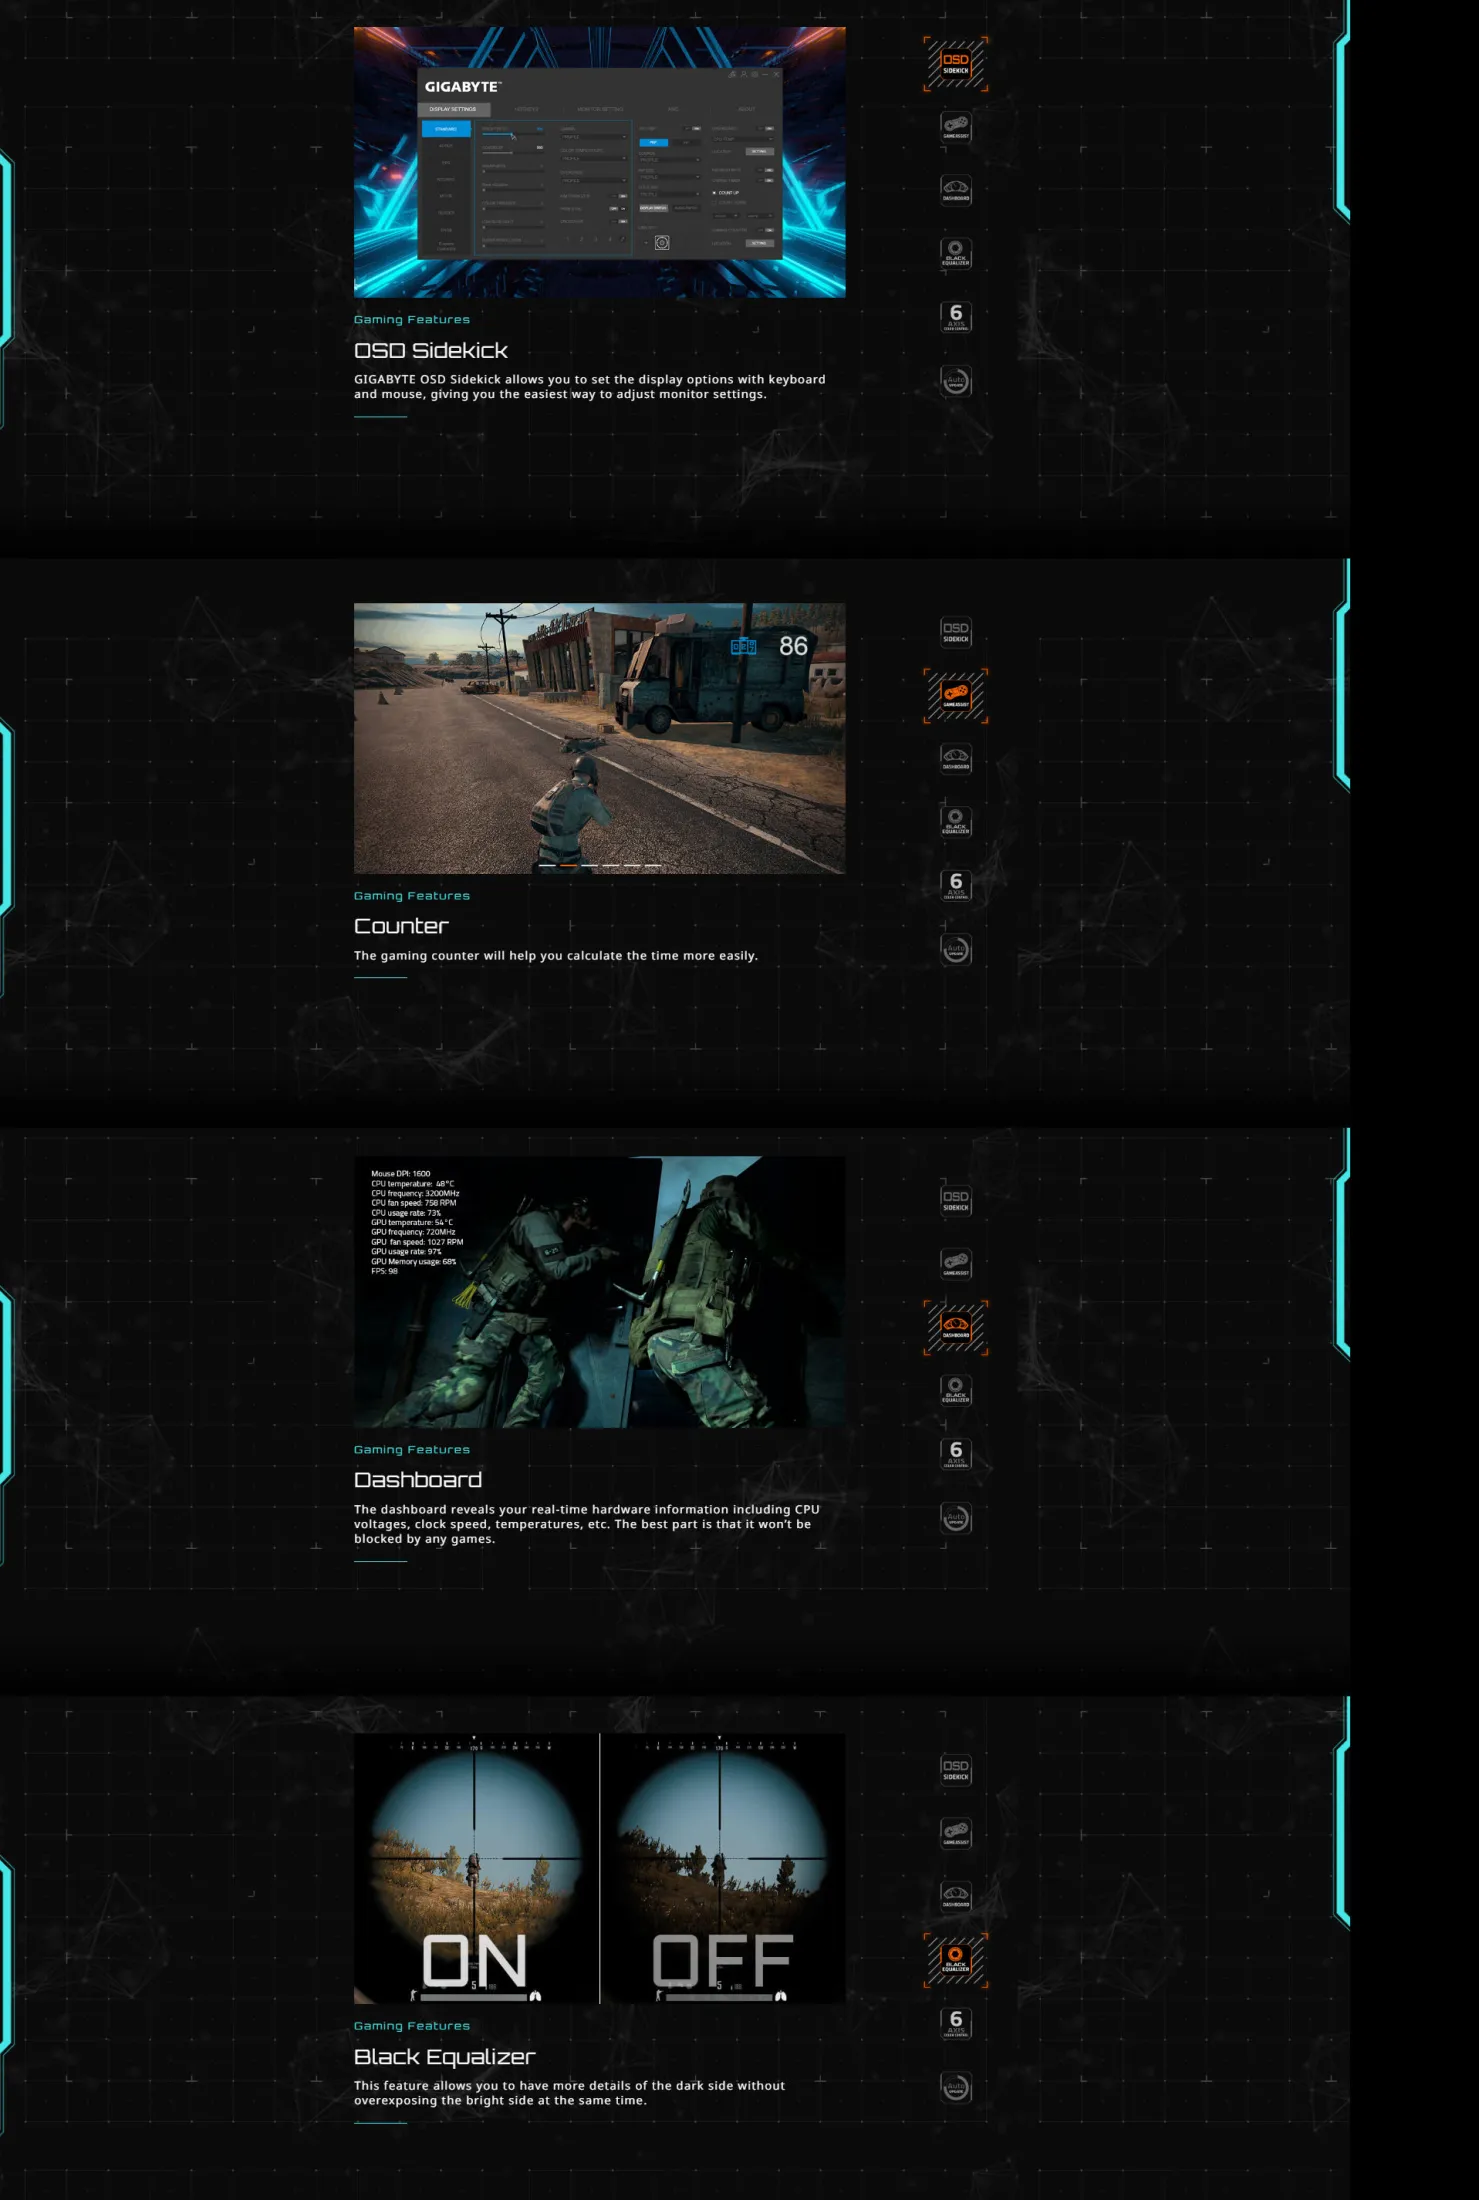
Task: Click text 'This feature allows you to have more details'
Action: pyautogui.click(x=570, y=2093)
